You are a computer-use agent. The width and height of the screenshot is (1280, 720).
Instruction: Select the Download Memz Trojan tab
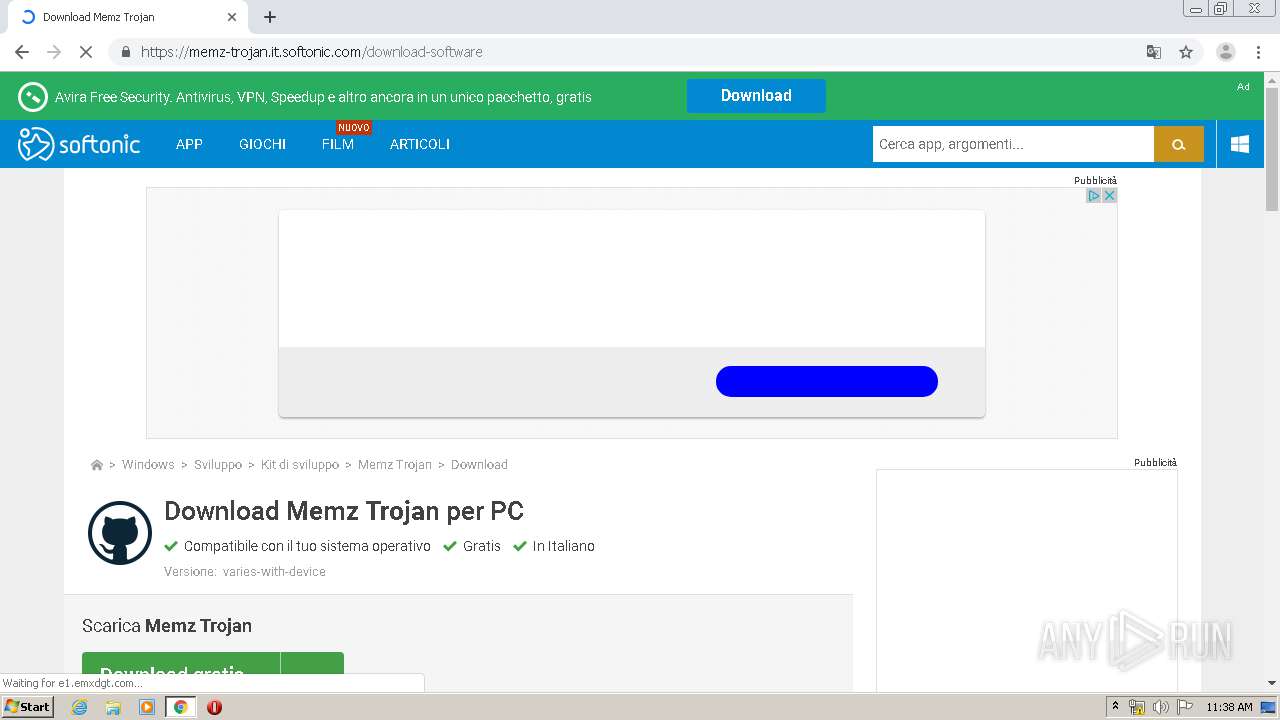point(127,17)
